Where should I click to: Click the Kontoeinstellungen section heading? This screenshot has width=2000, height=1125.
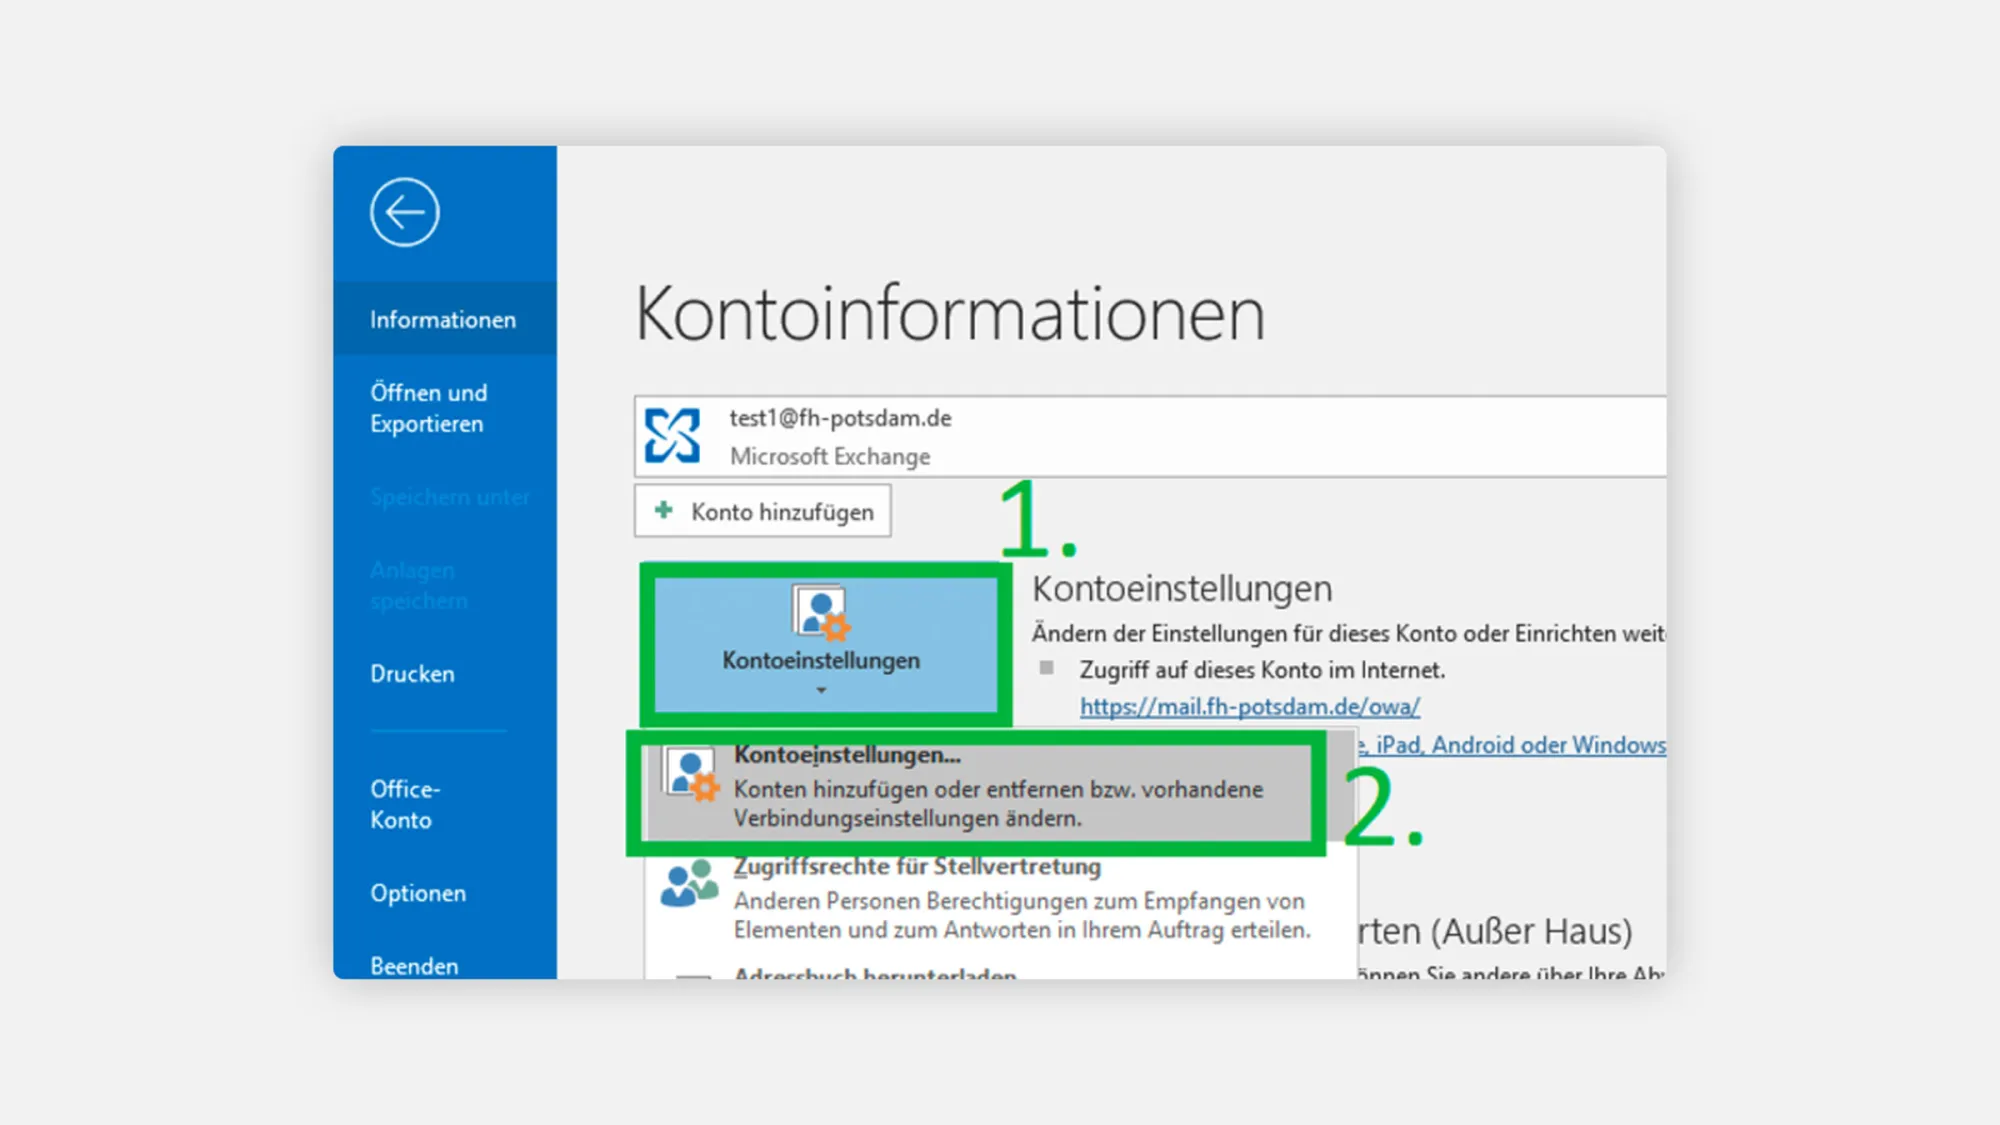tap(1182, 588)
